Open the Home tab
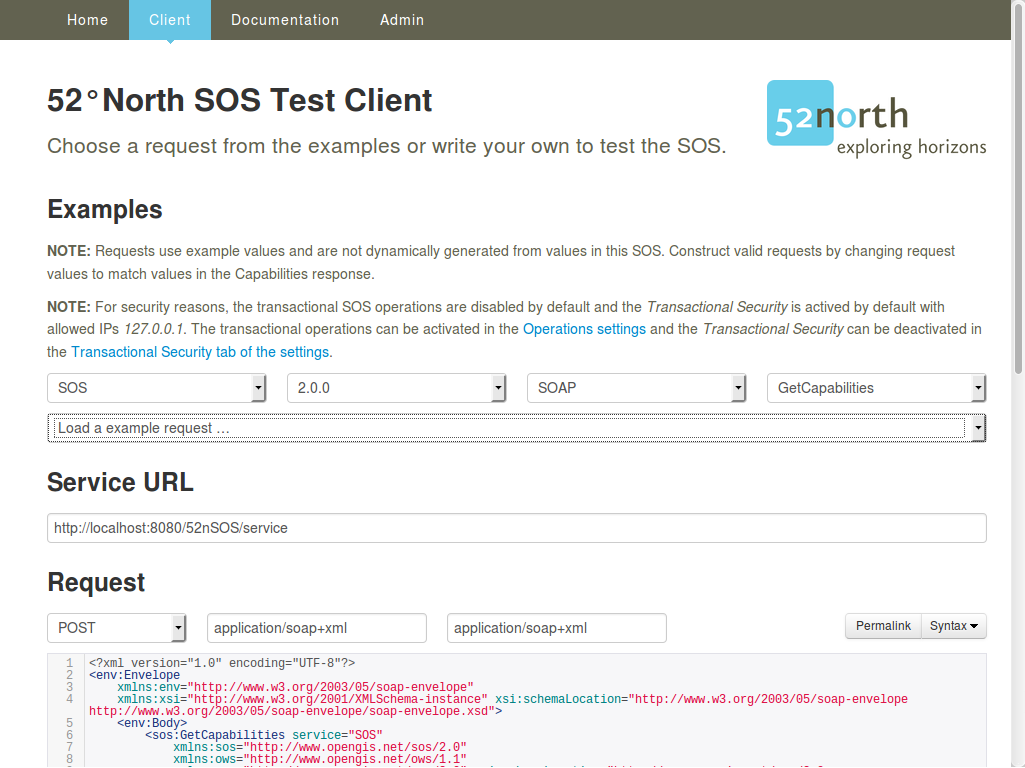 (x=88, y=20)
